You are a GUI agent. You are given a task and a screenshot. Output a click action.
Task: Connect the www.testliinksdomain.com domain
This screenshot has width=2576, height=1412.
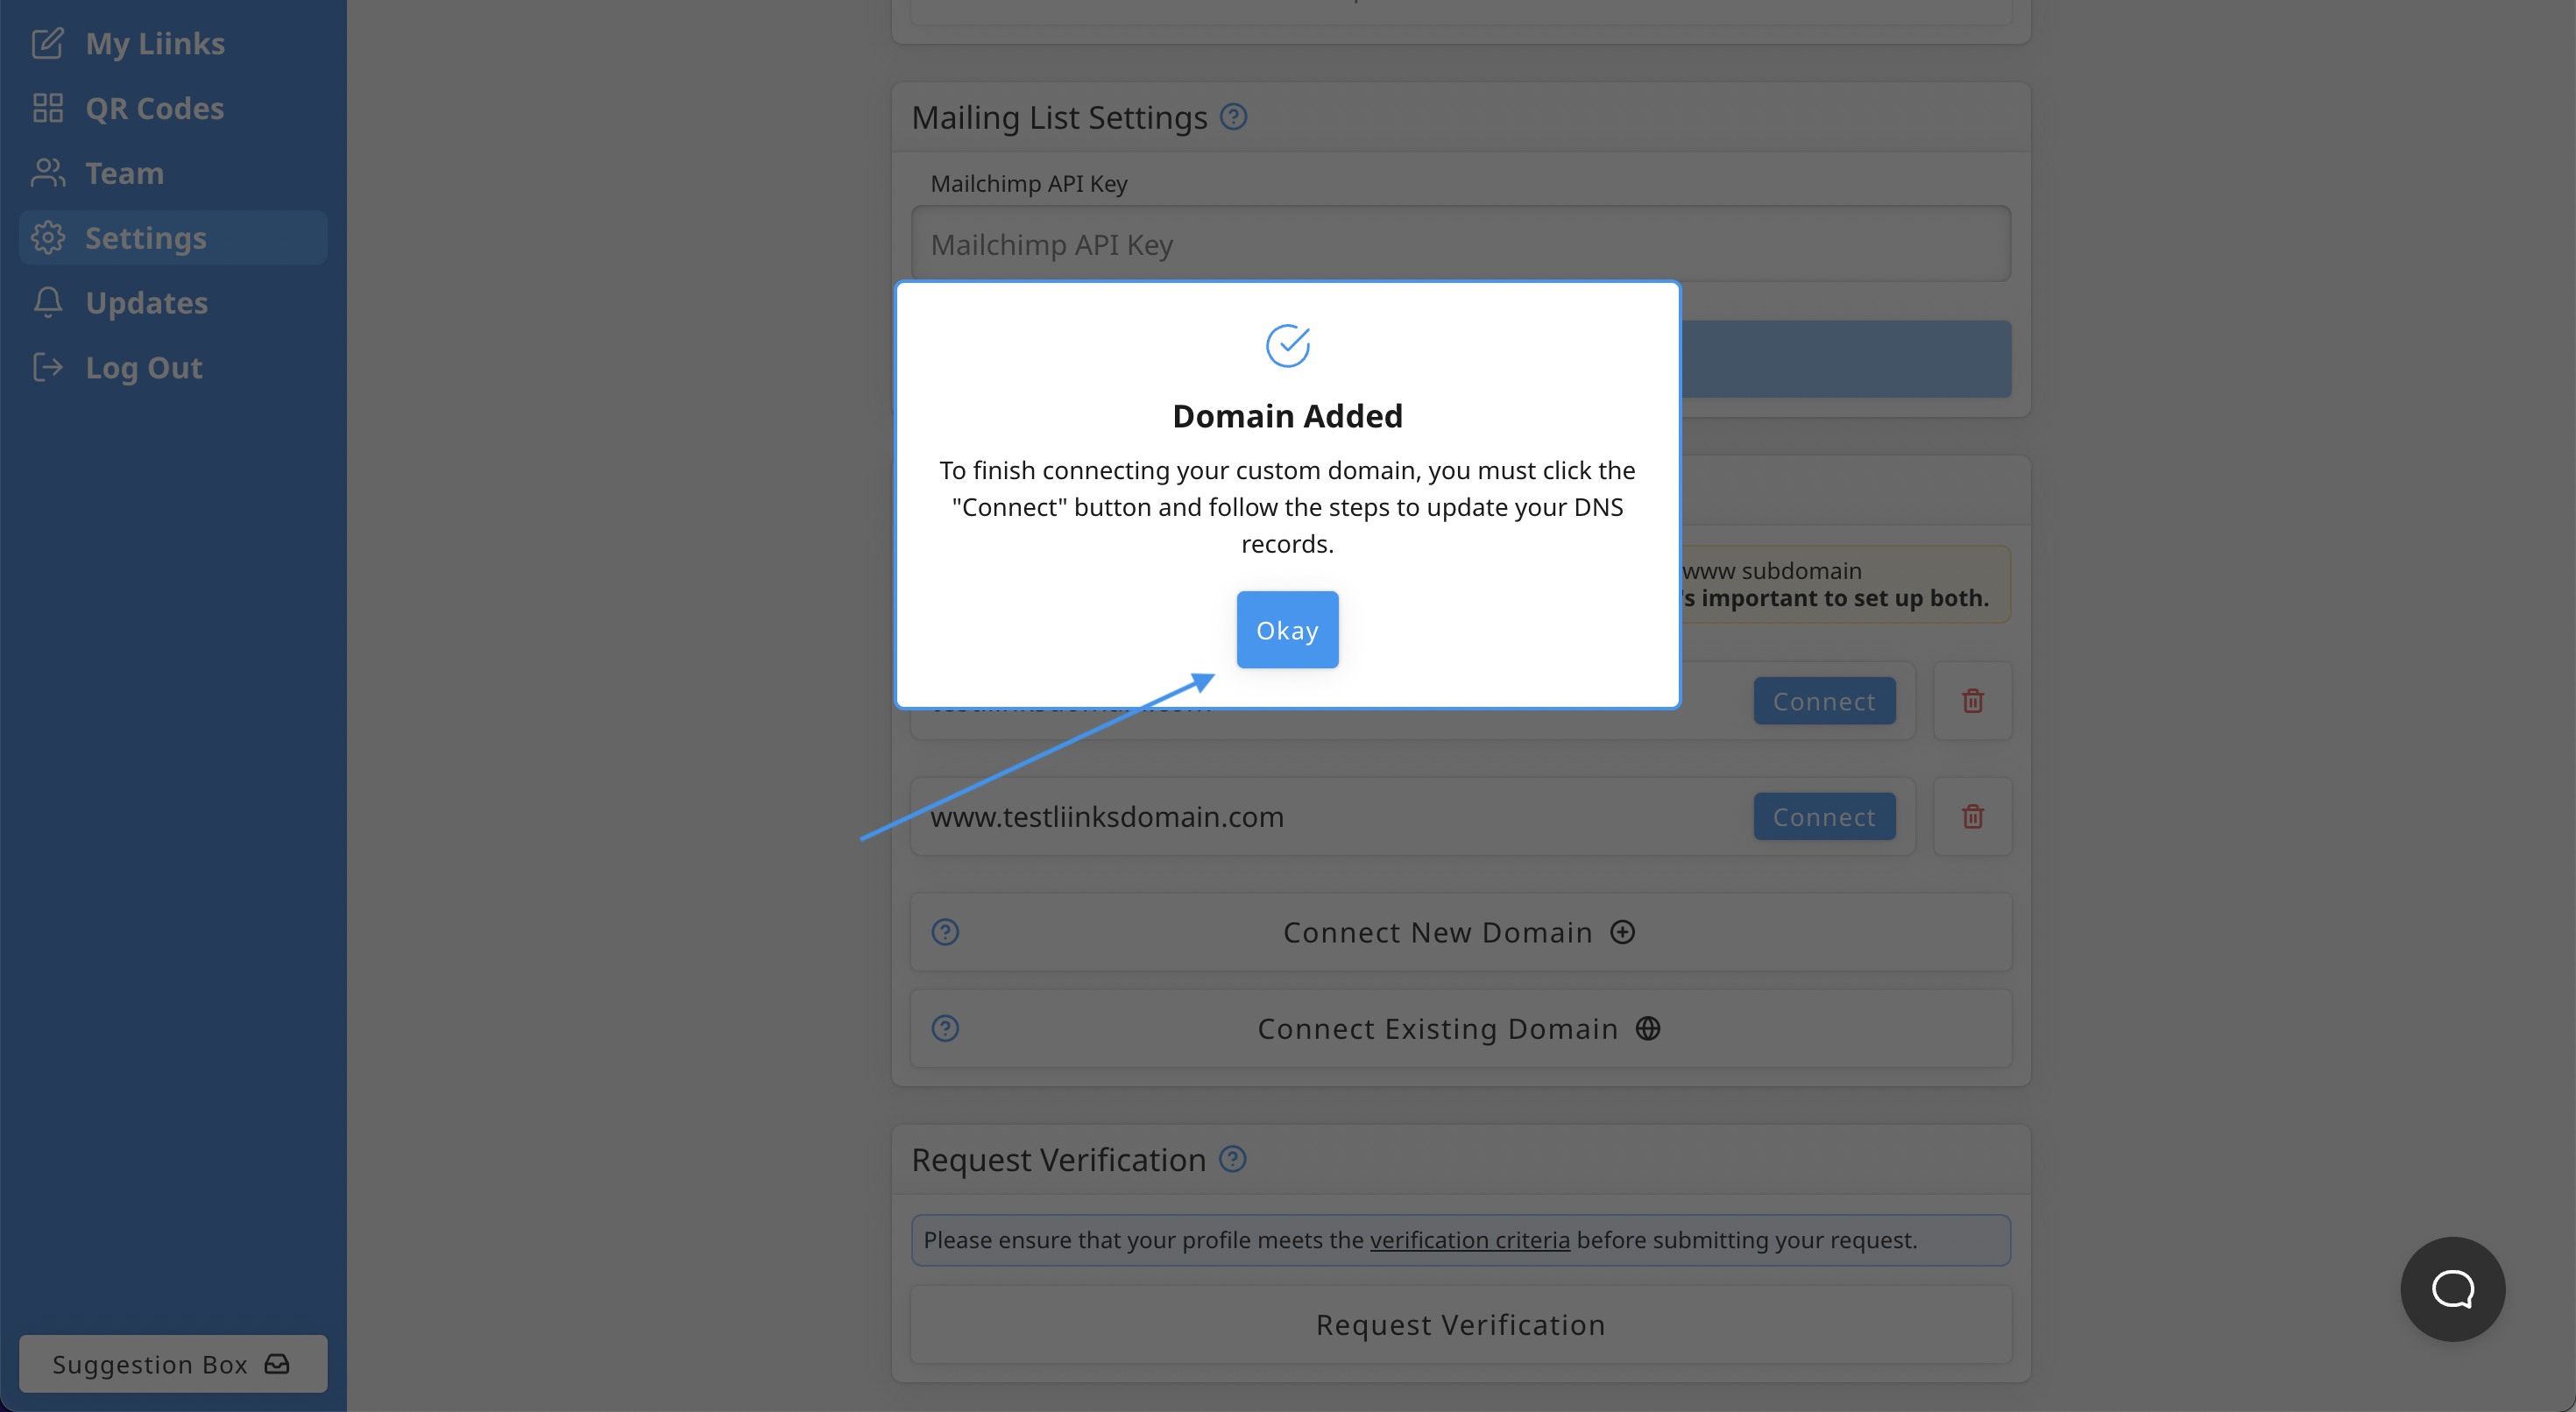(1823, 816)
